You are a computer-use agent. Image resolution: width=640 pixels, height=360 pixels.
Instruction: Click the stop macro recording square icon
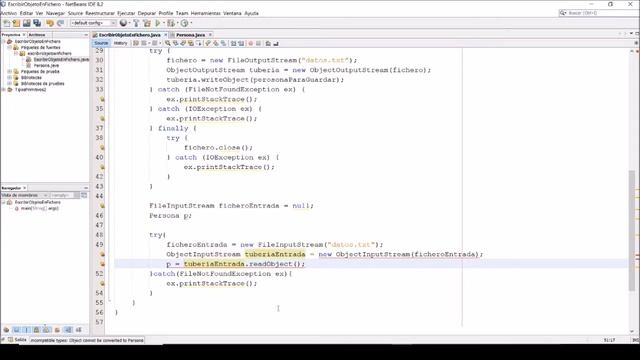(258, 43)
